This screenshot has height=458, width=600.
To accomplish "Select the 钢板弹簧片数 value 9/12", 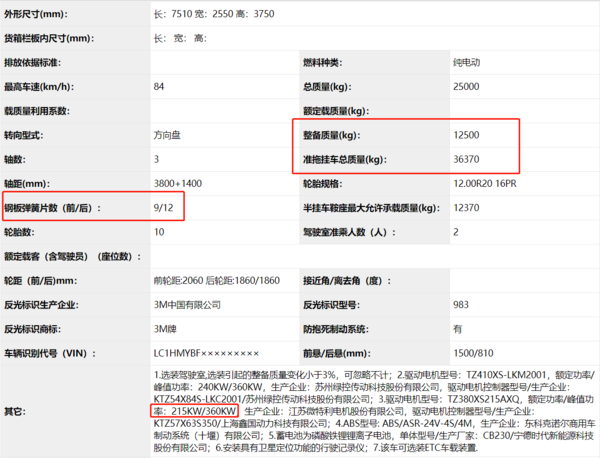I will pyautogui.click(x=163, y=207).
